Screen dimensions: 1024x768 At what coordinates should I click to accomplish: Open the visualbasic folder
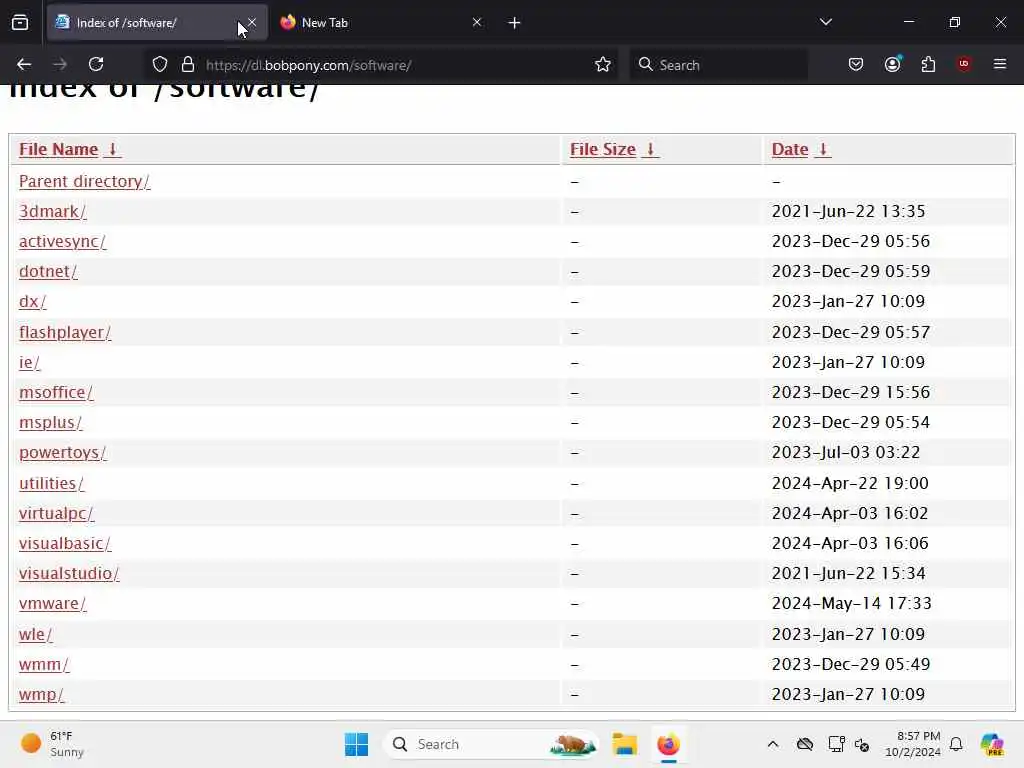(x=65, y=543)
